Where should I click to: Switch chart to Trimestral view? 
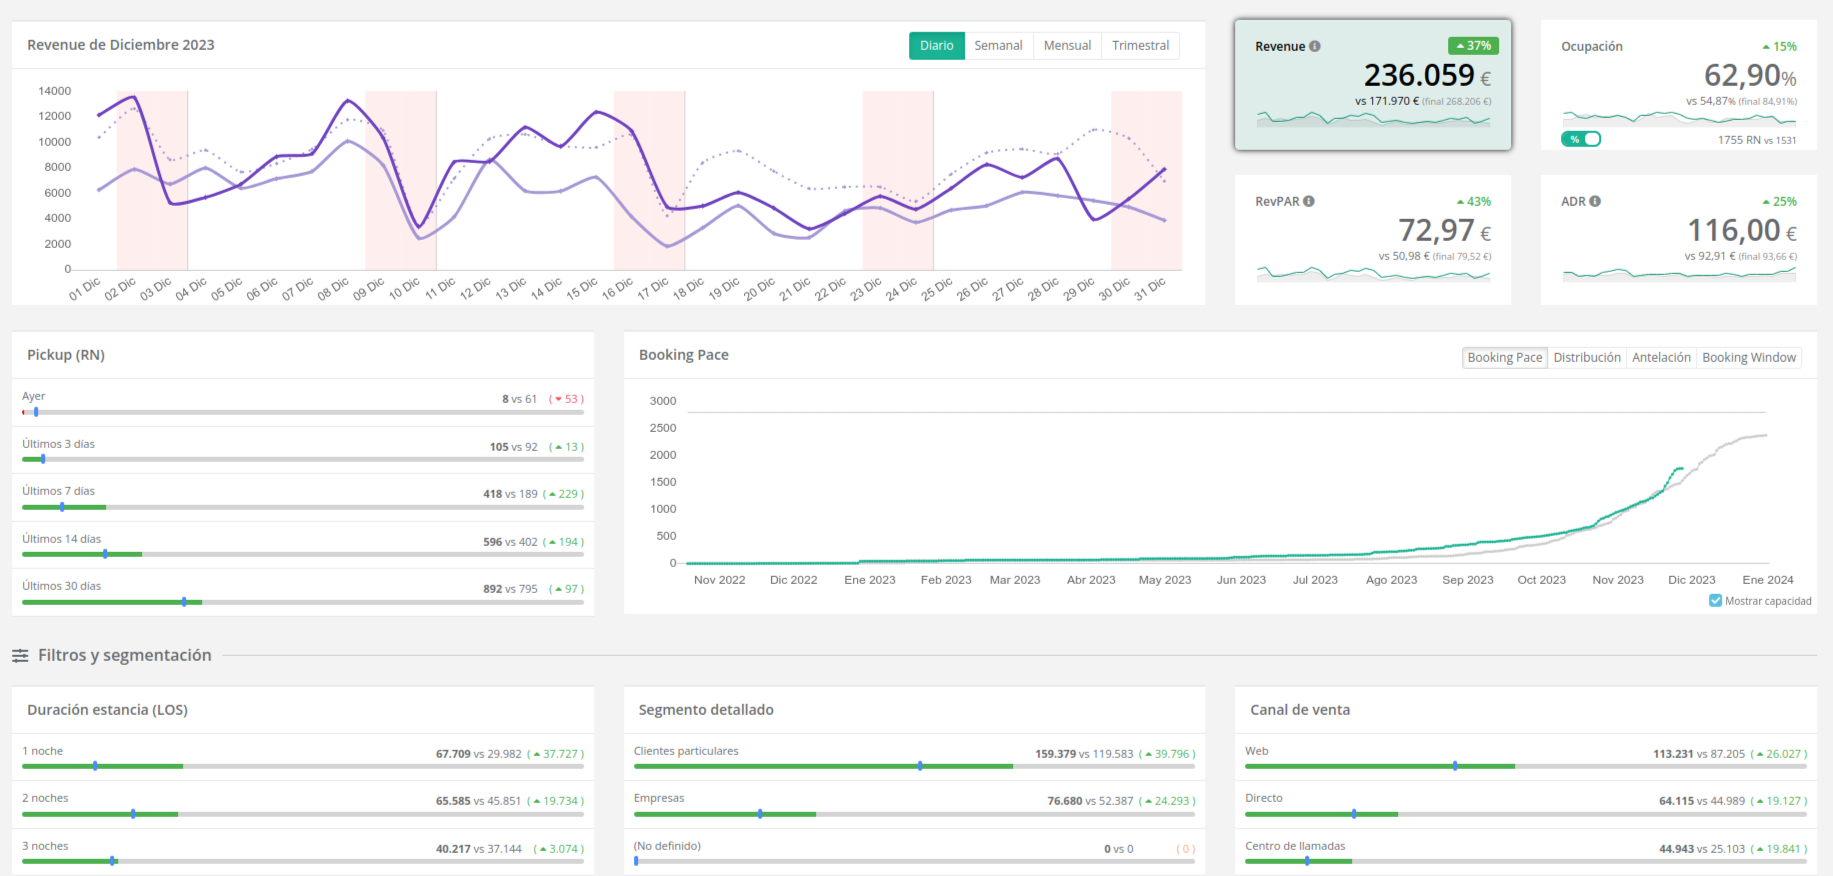1140,46
